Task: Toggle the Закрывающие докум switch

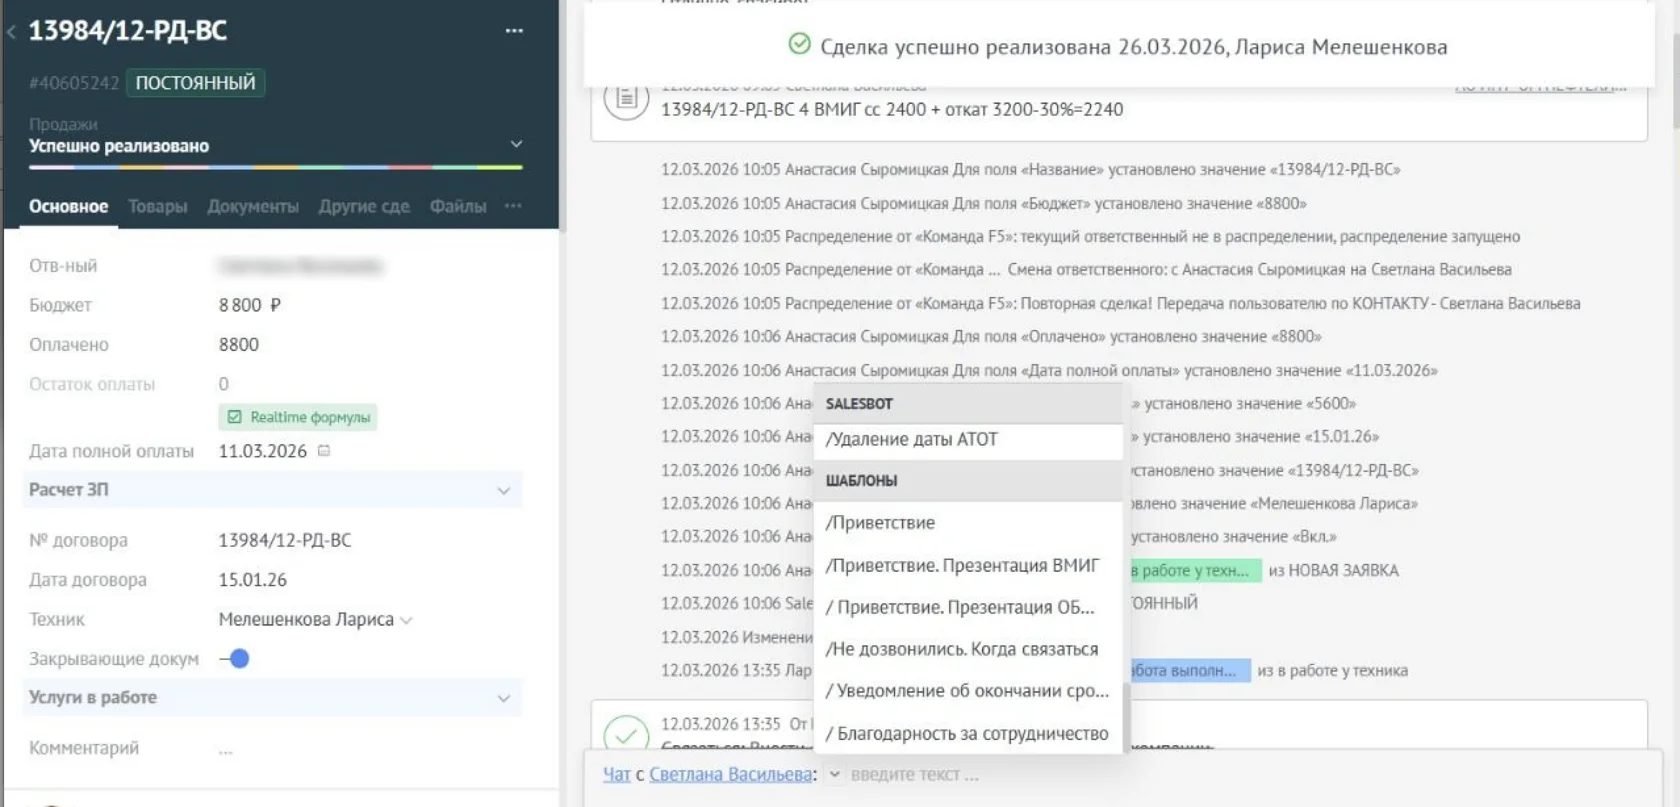Action: click(x=235, y=658)
